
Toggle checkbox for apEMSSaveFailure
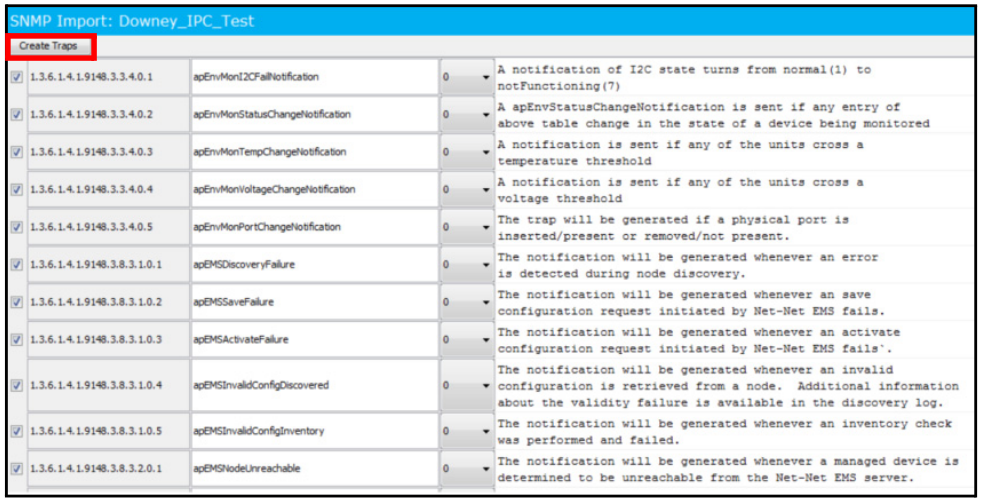[17, 302]
